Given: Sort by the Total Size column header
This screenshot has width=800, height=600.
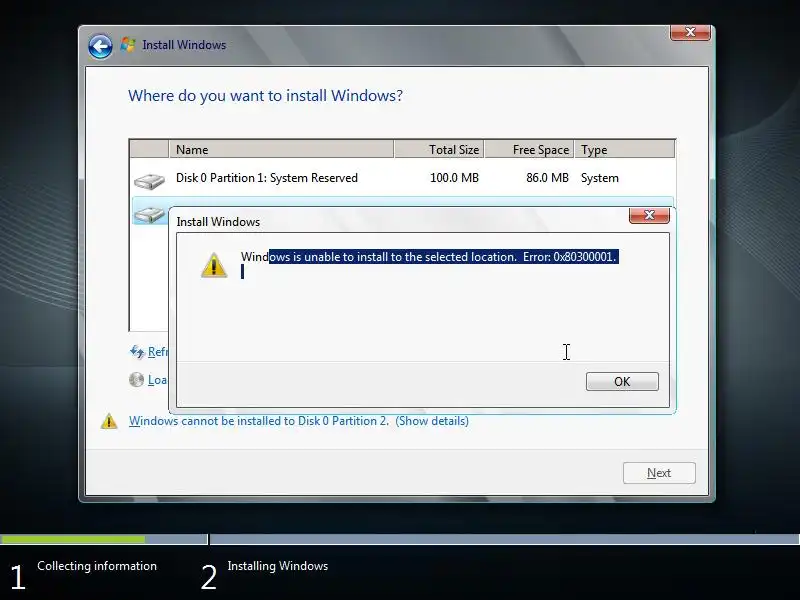Looking at the screenshot, I should [439, 149].
